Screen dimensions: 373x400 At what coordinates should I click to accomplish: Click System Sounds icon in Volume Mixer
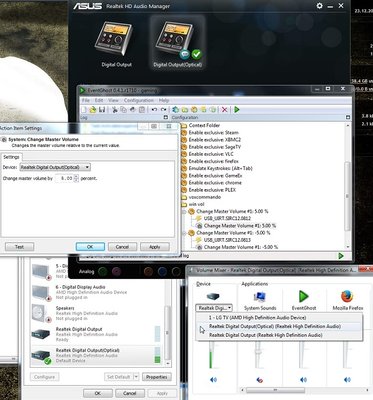click(259, 296)
